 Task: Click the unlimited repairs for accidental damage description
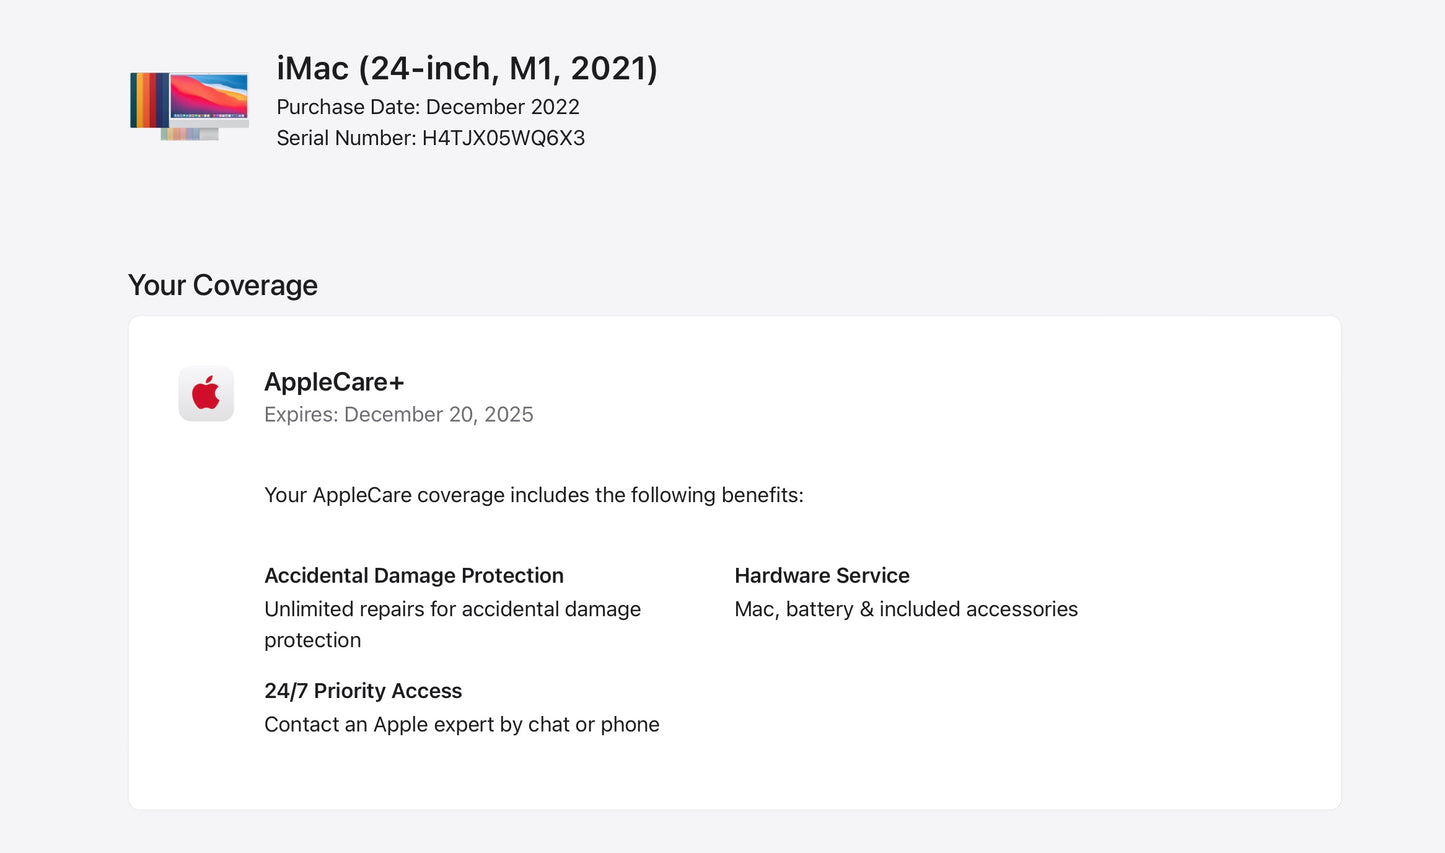[452, 609]
